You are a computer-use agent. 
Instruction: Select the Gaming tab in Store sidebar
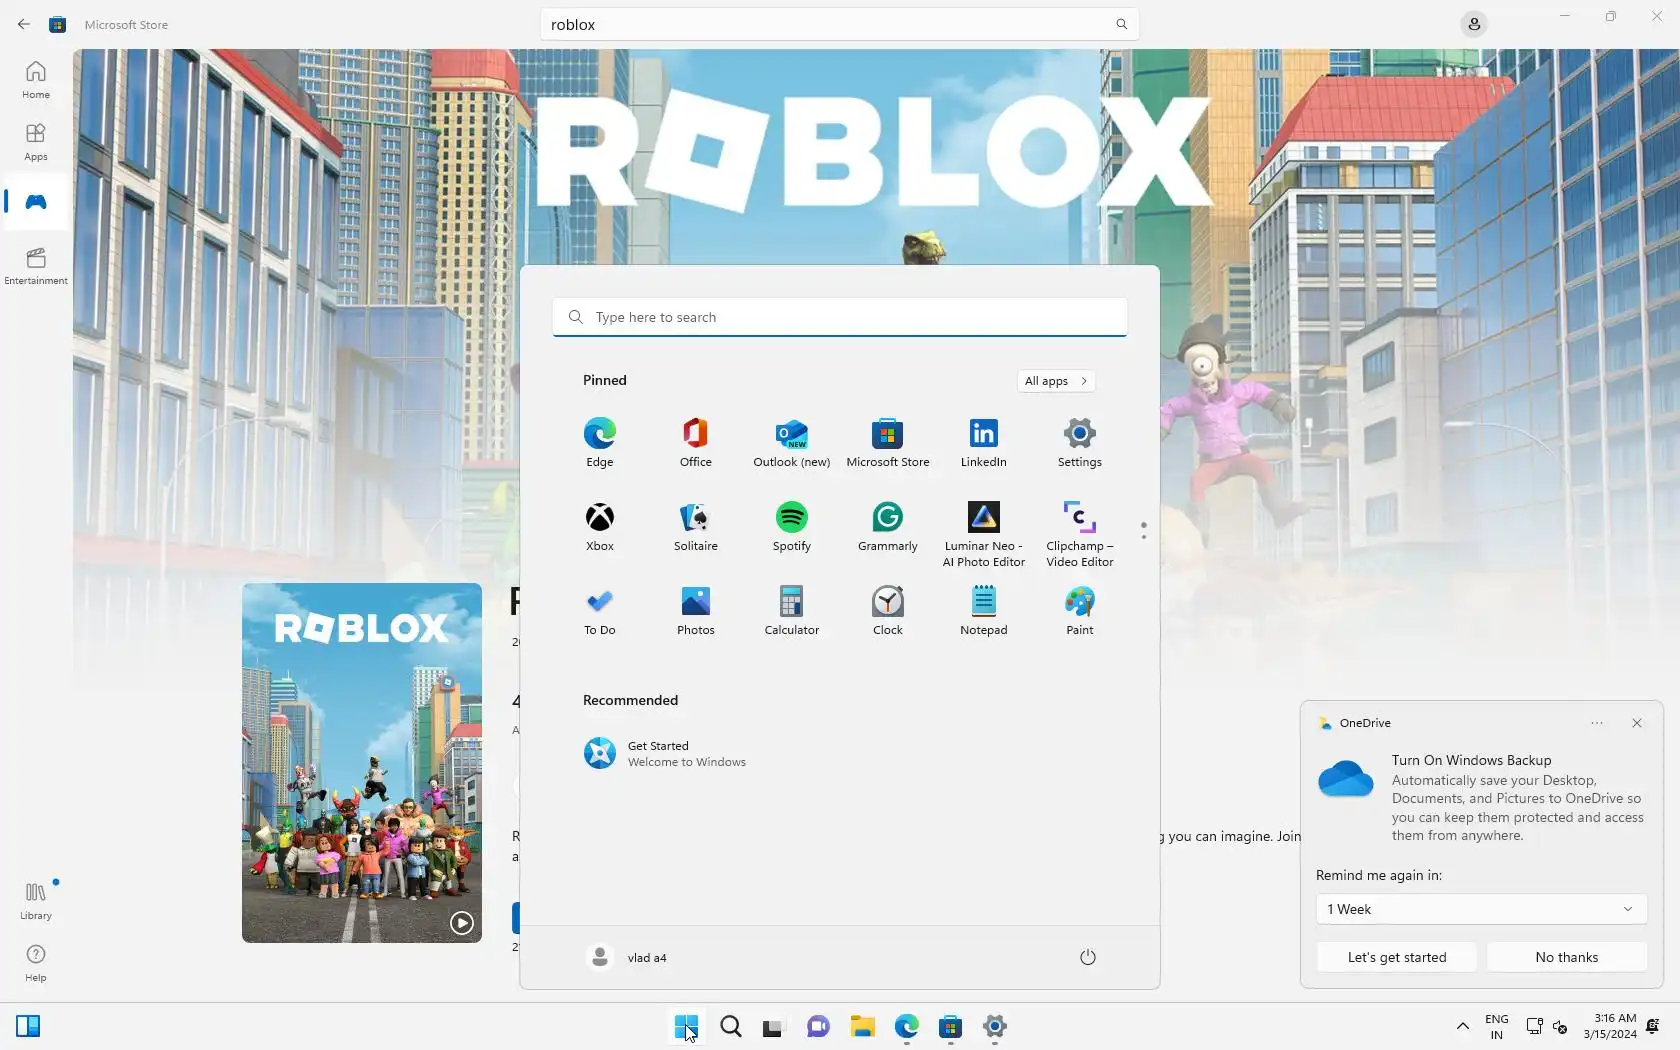[36, 202]
